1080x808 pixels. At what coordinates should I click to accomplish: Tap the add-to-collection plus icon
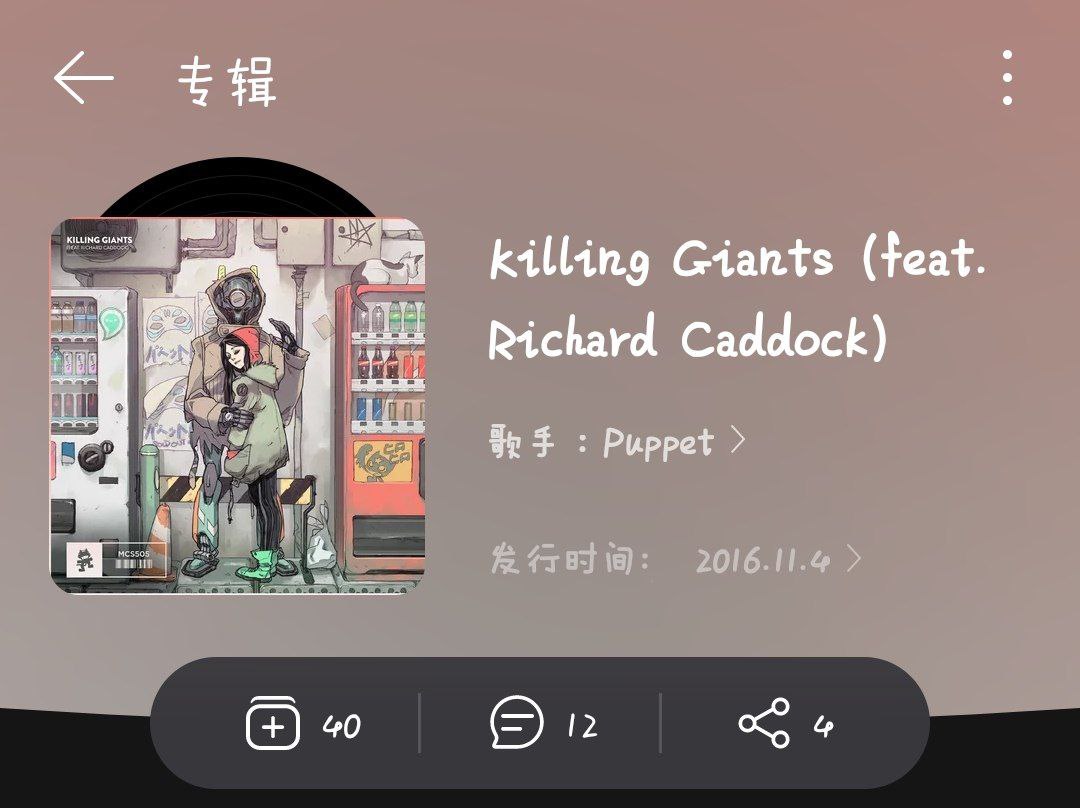(273, 723)
